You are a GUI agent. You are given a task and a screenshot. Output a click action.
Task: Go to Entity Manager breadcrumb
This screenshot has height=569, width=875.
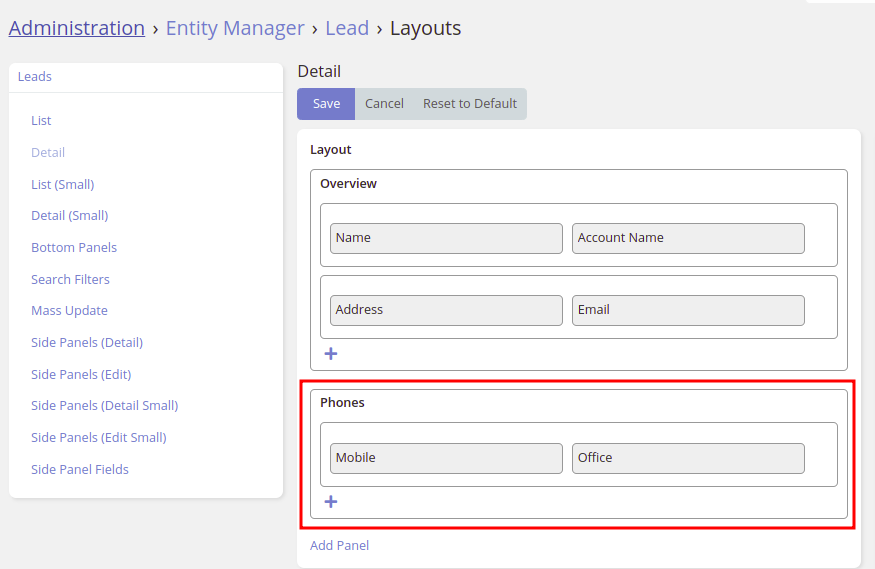point(235,28)
